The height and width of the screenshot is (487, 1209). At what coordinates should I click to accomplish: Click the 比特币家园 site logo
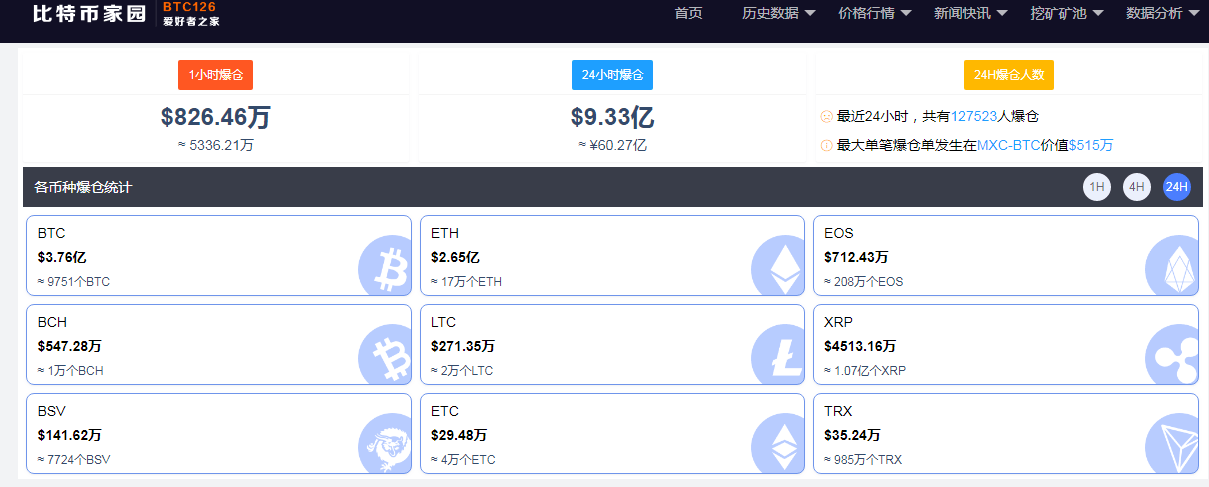coord(126,14)
